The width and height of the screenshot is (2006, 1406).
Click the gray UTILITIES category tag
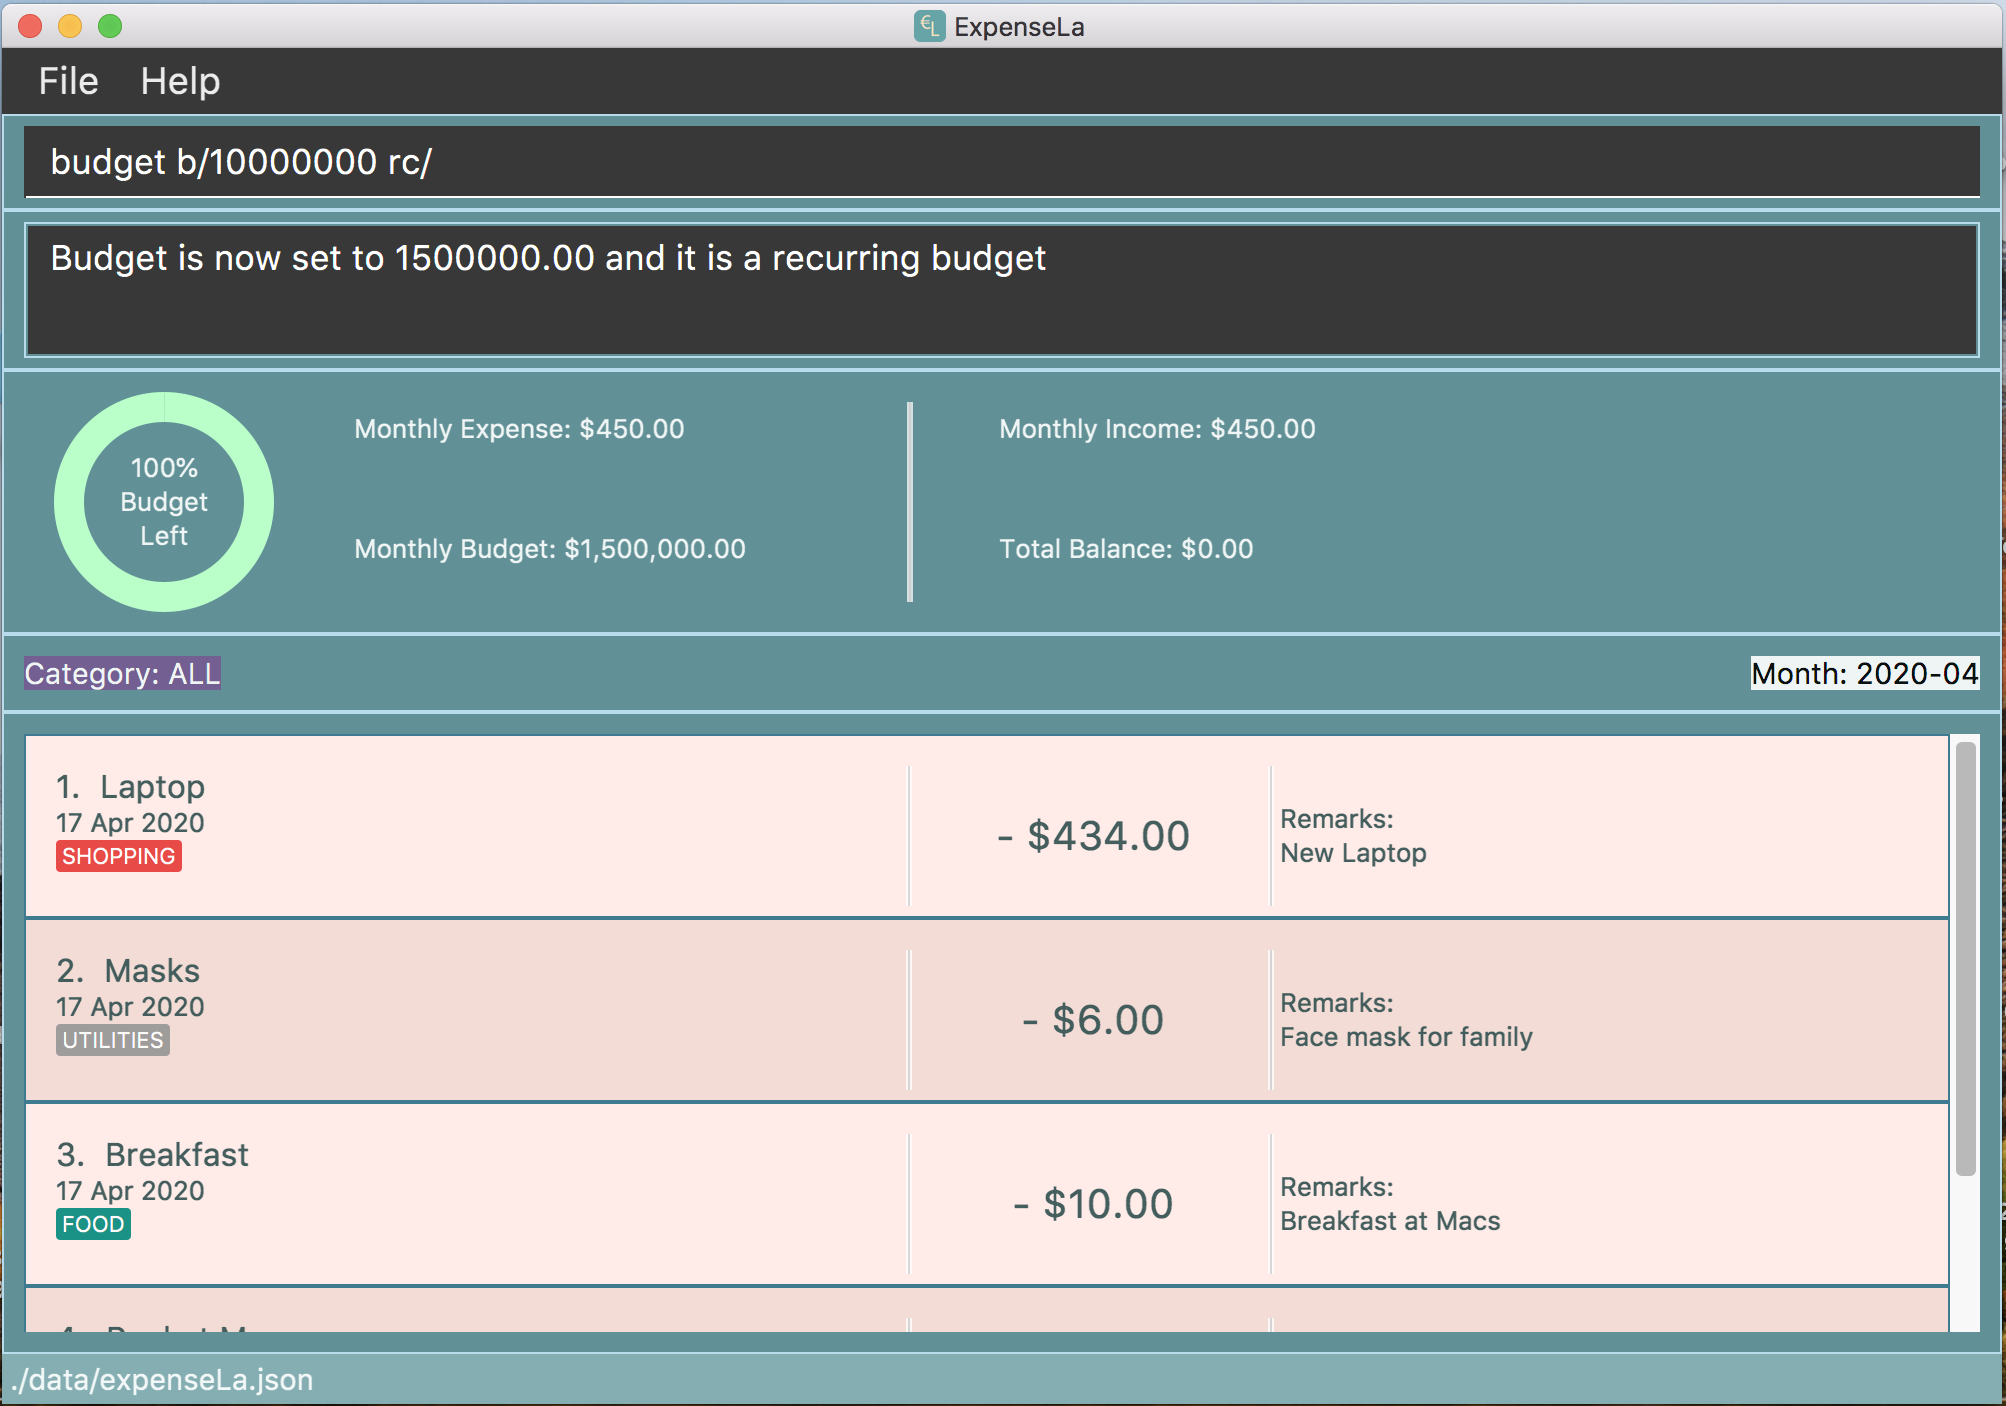pyautogui.click(x=112, y=1040)
